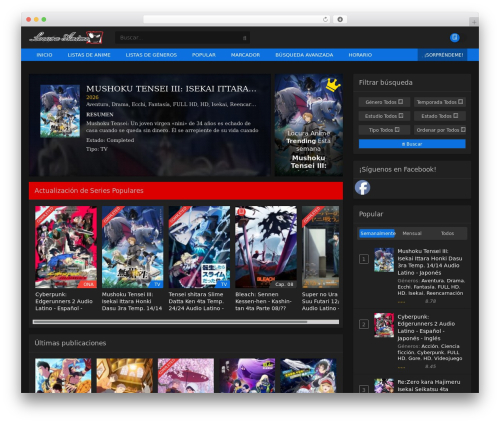Click Cyberpunk thumbnail in Popular list
This screenshot has width=500, height=423.
pos(384,325)
